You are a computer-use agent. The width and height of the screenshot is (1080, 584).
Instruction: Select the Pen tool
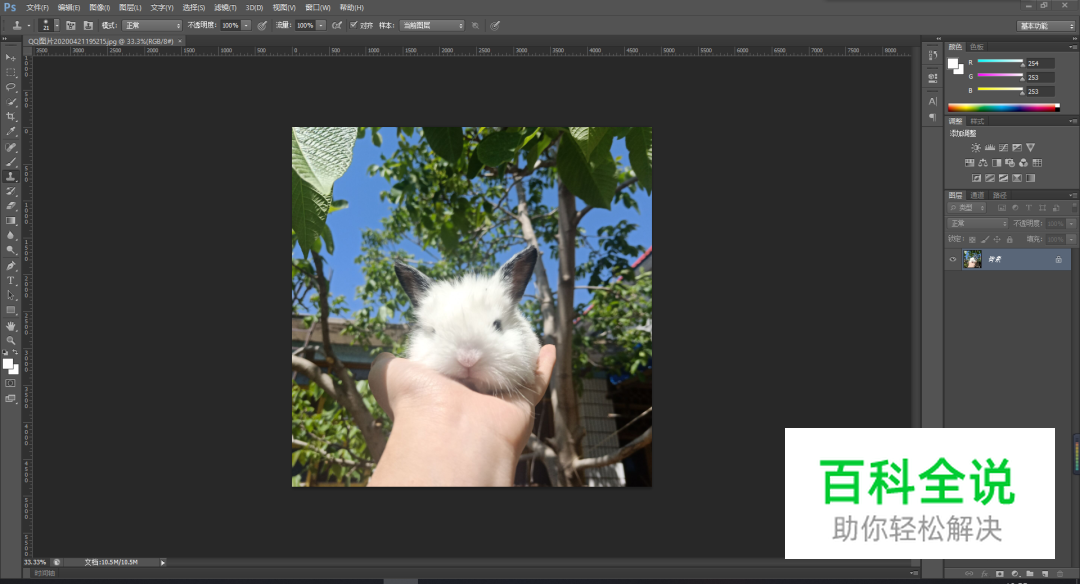click(11, 266)
